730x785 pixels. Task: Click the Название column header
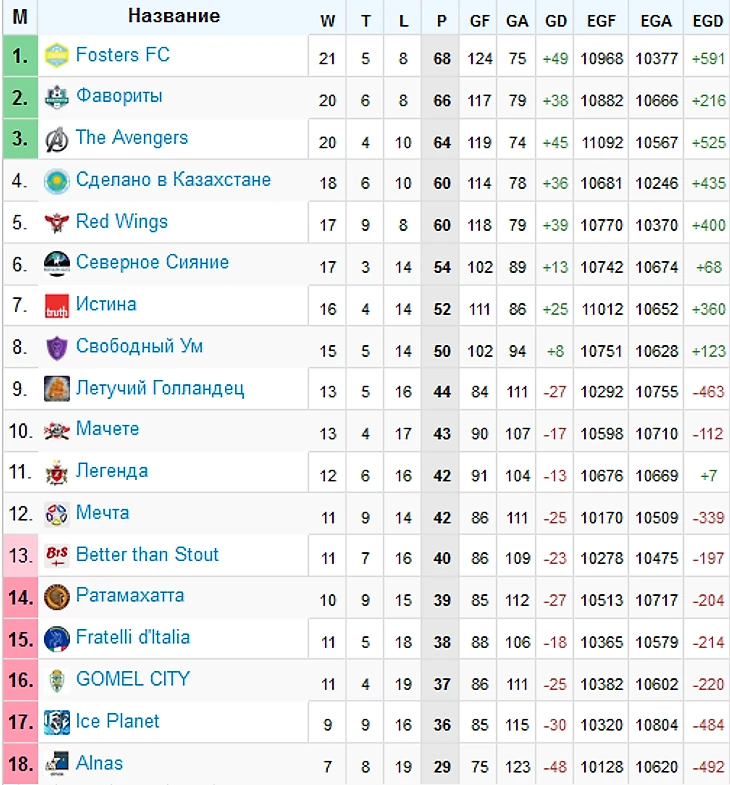(x=174, y=16)
